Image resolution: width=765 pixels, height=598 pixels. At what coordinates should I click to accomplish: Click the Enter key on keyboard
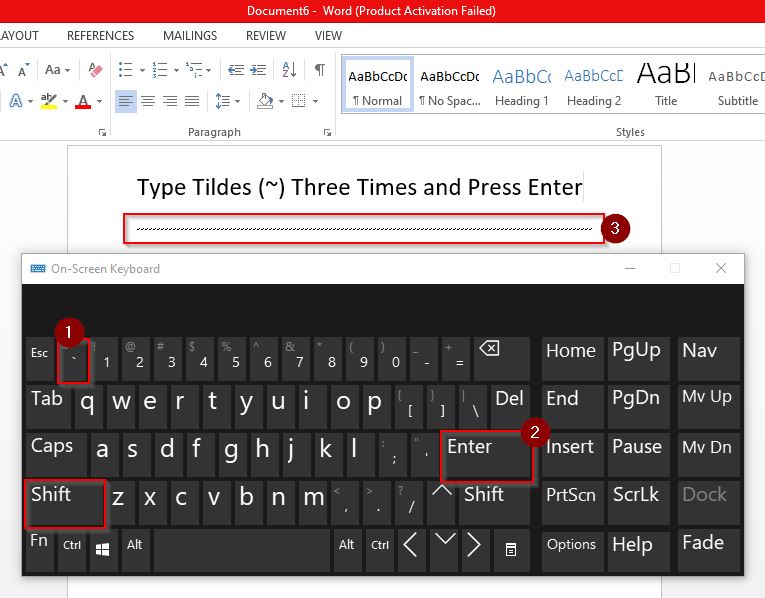pos(486,456)
